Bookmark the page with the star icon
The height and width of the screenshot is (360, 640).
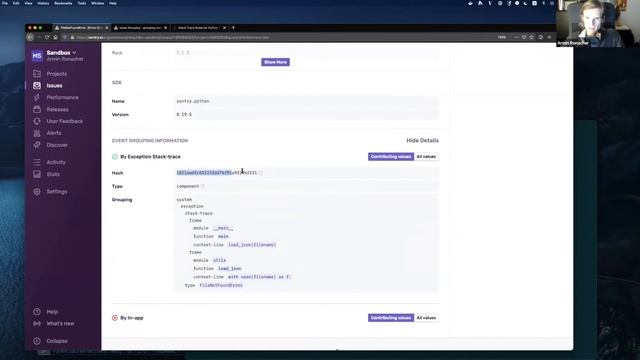531,37
